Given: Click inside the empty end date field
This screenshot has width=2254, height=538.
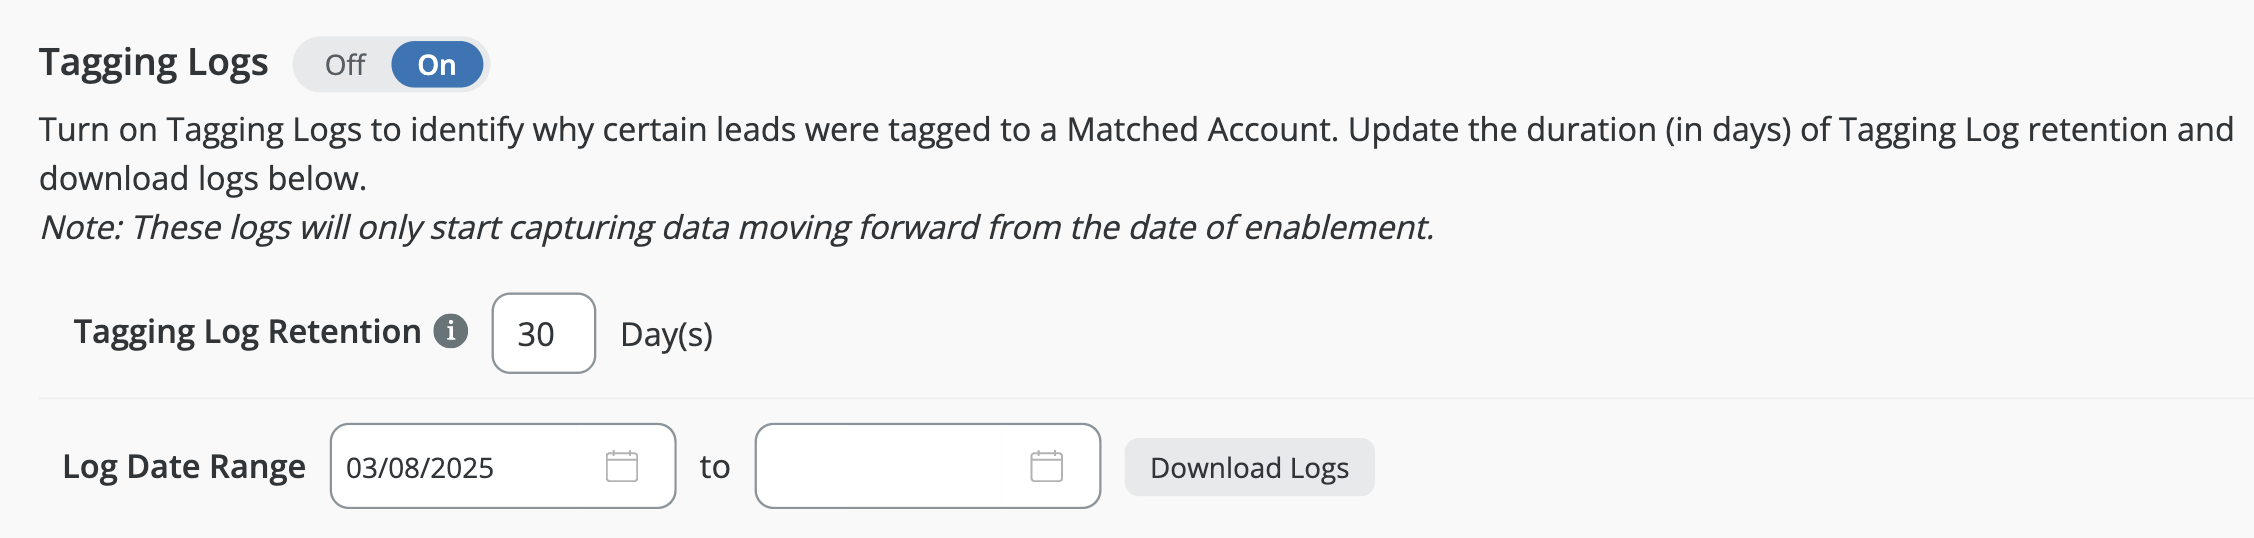Looking at the screenshot, I should 890,467.
